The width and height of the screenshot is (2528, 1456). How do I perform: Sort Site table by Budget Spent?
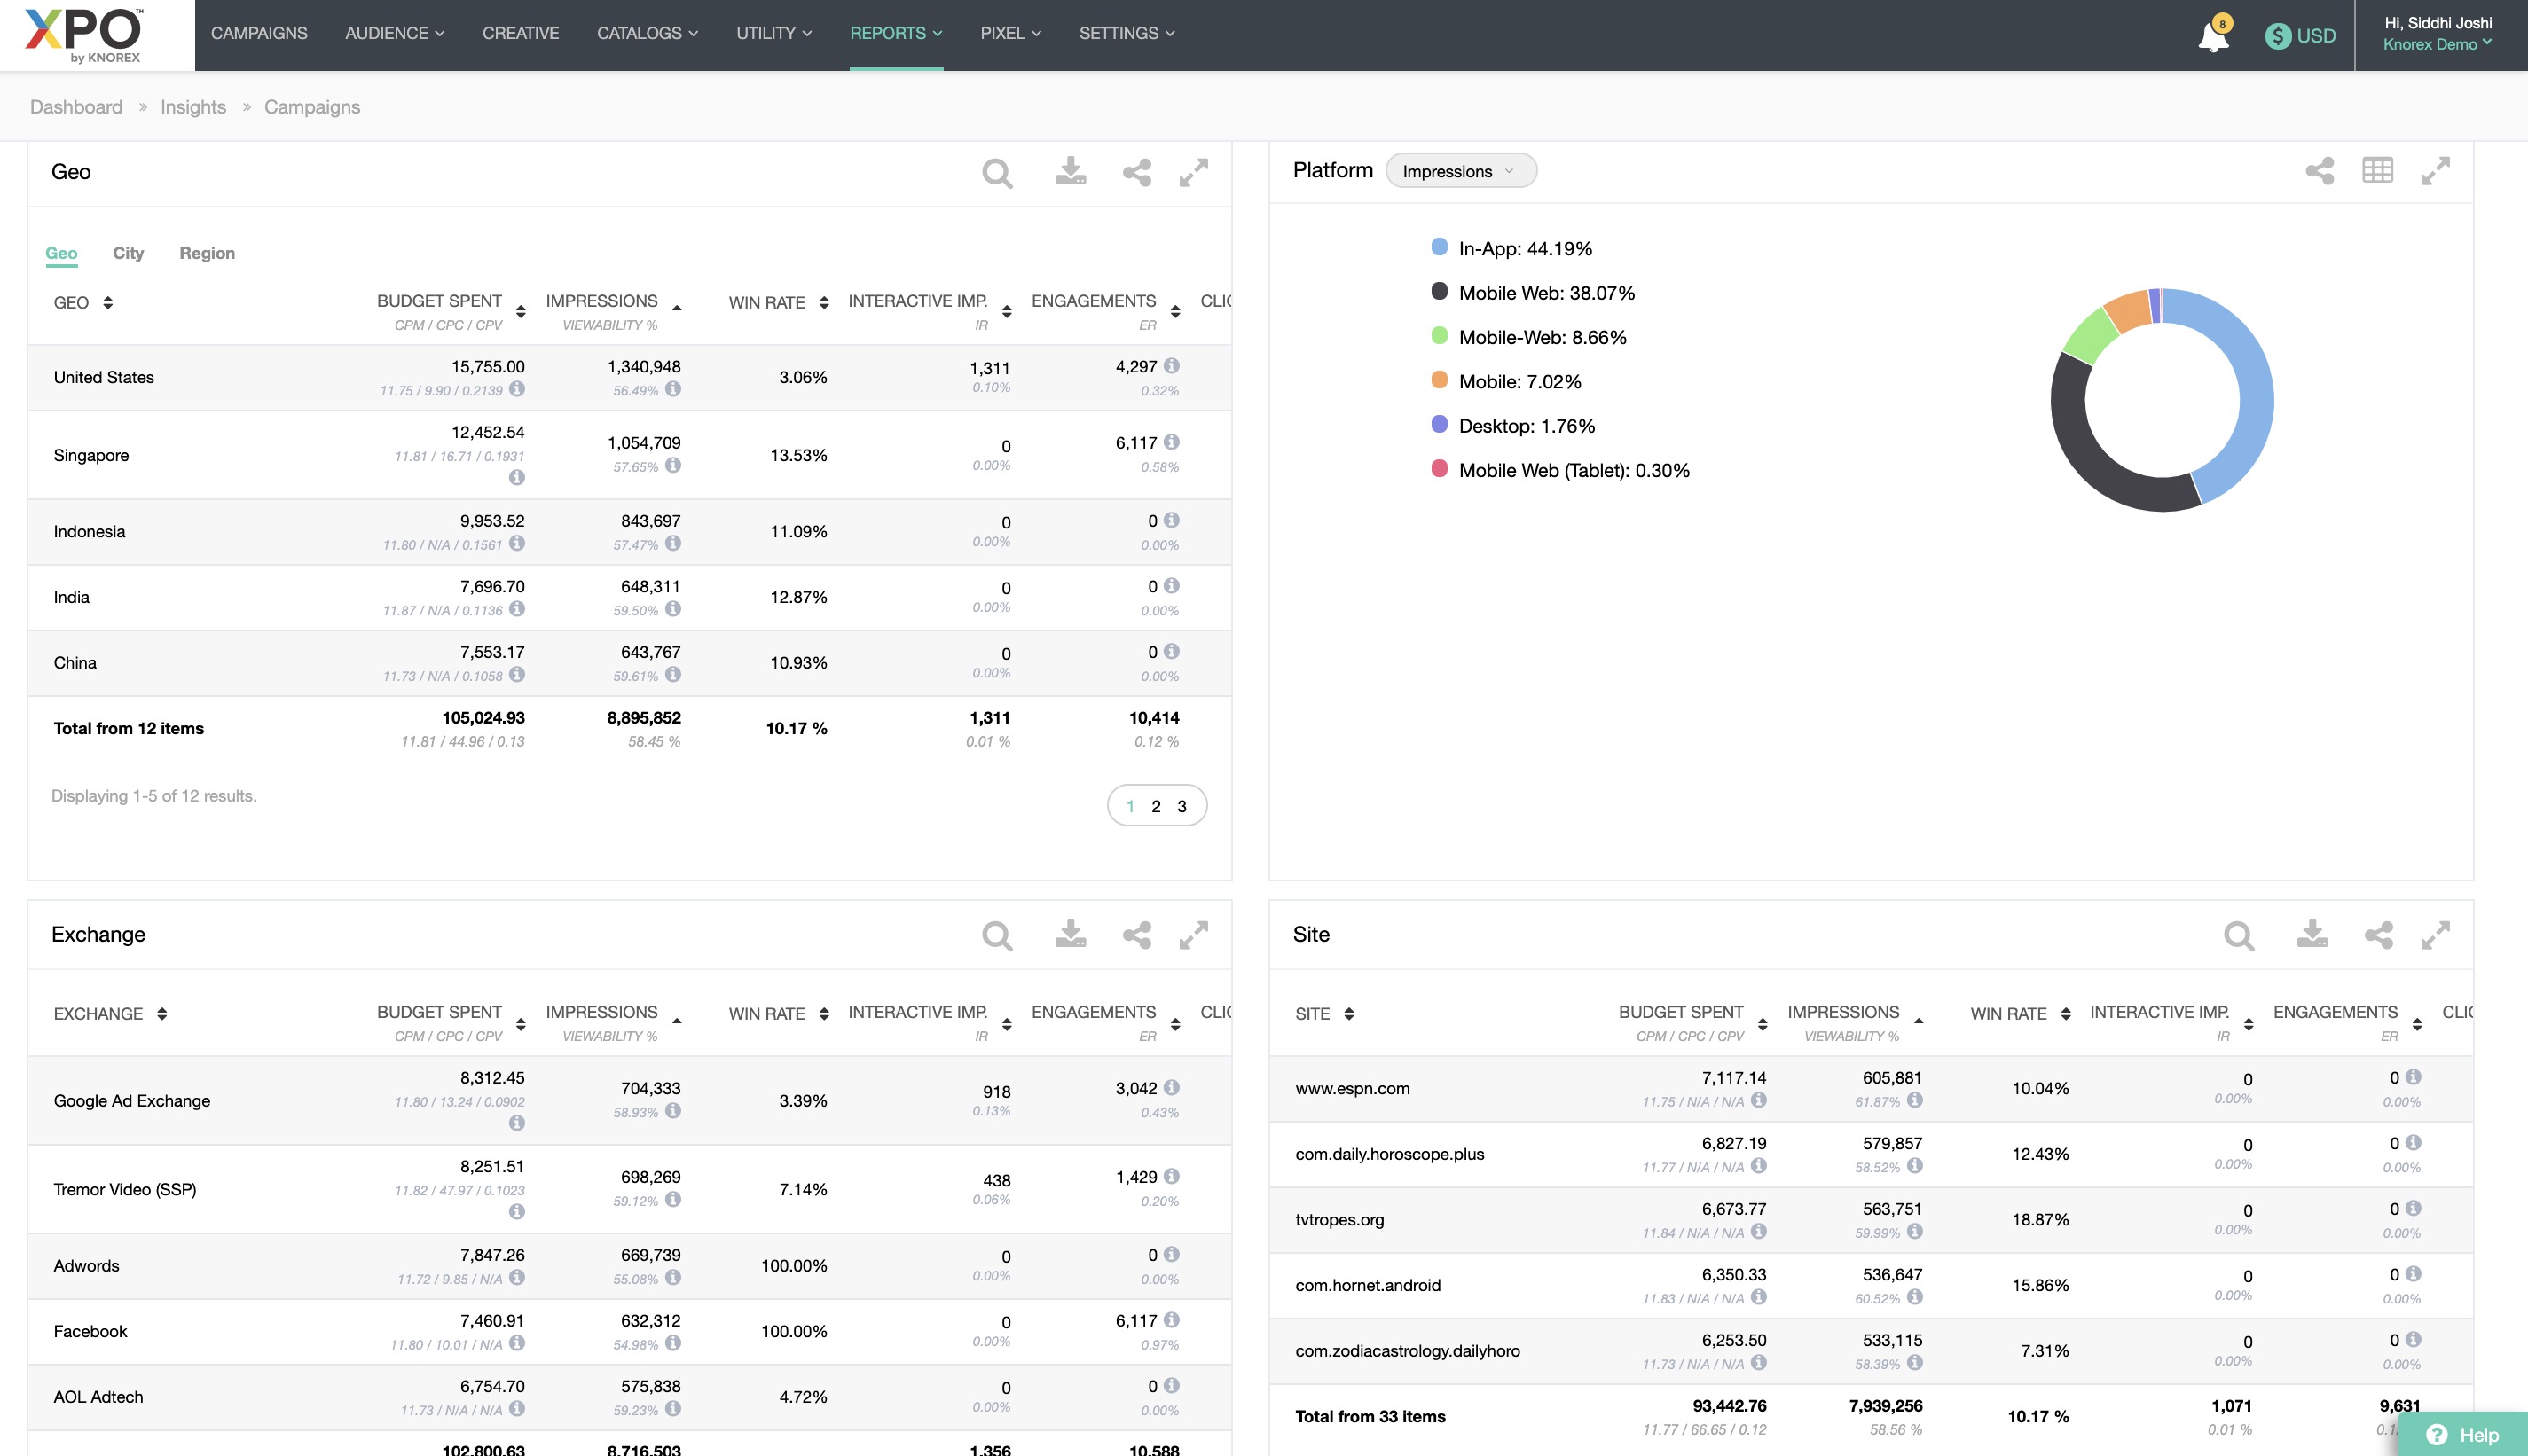1762,1024
